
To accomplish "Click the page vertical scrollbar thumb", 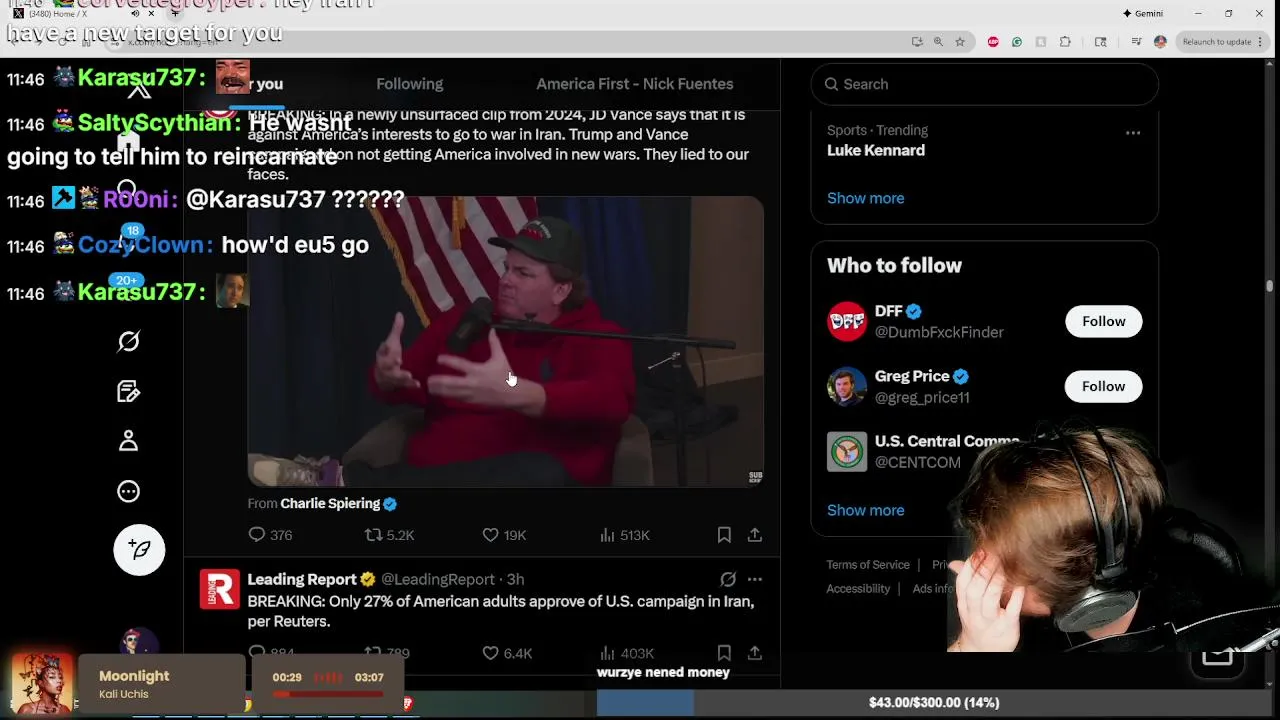I will pyautogui.click(x=1270, y=286).
